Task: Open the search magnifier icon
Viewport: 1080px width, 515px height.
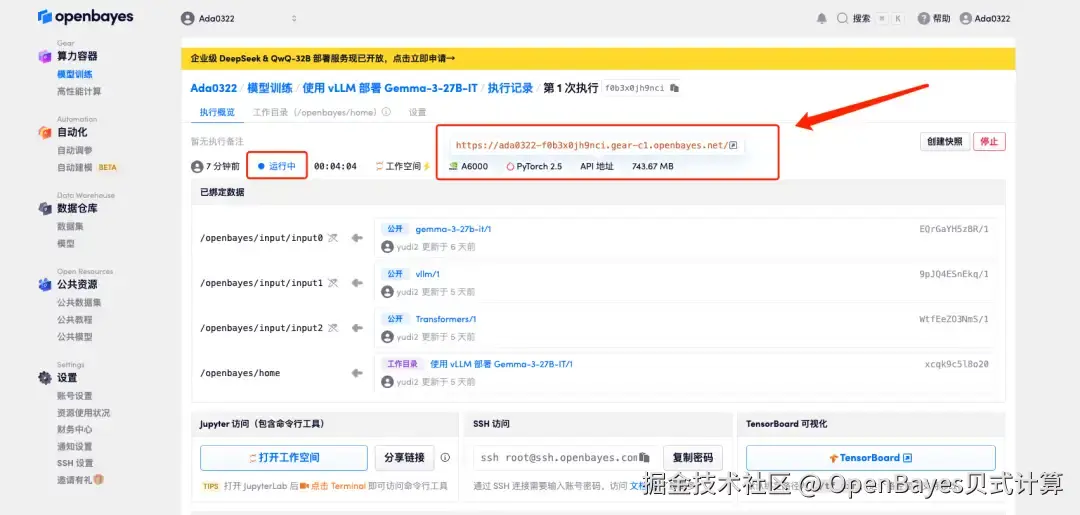Action: [x=842, y=19]
